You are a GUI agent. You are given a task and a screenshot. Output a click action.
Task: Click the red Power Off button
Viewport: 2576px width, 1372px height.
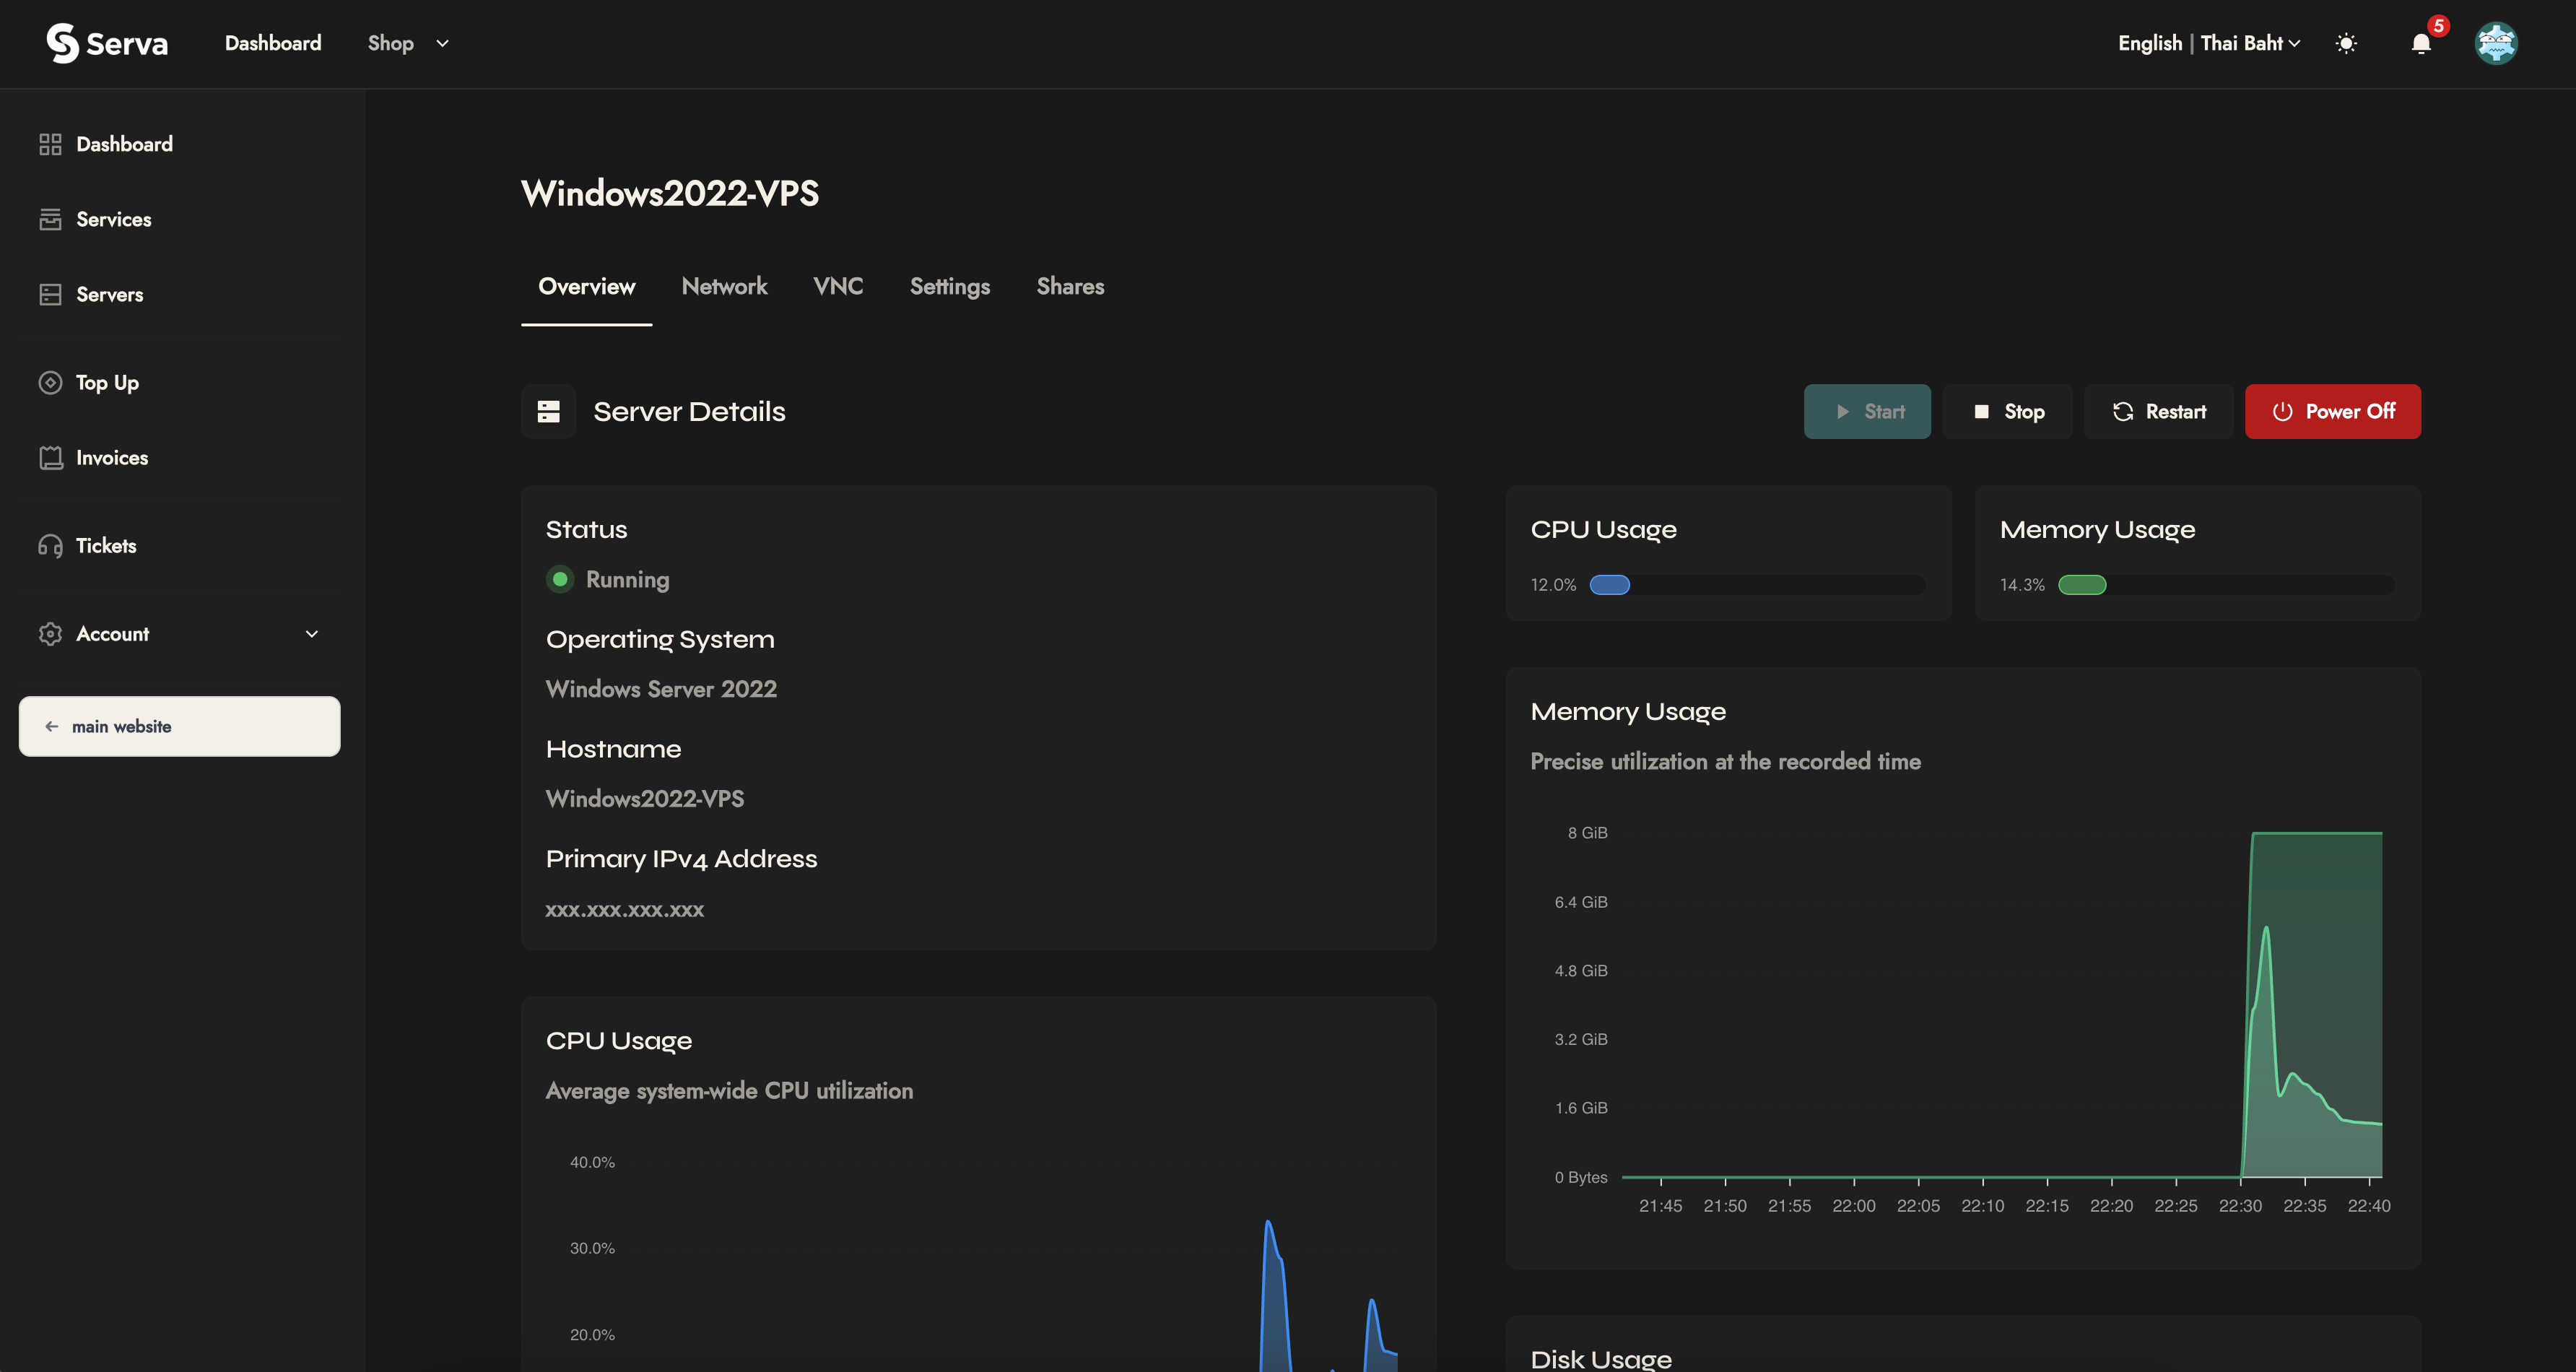(2333, 411)
